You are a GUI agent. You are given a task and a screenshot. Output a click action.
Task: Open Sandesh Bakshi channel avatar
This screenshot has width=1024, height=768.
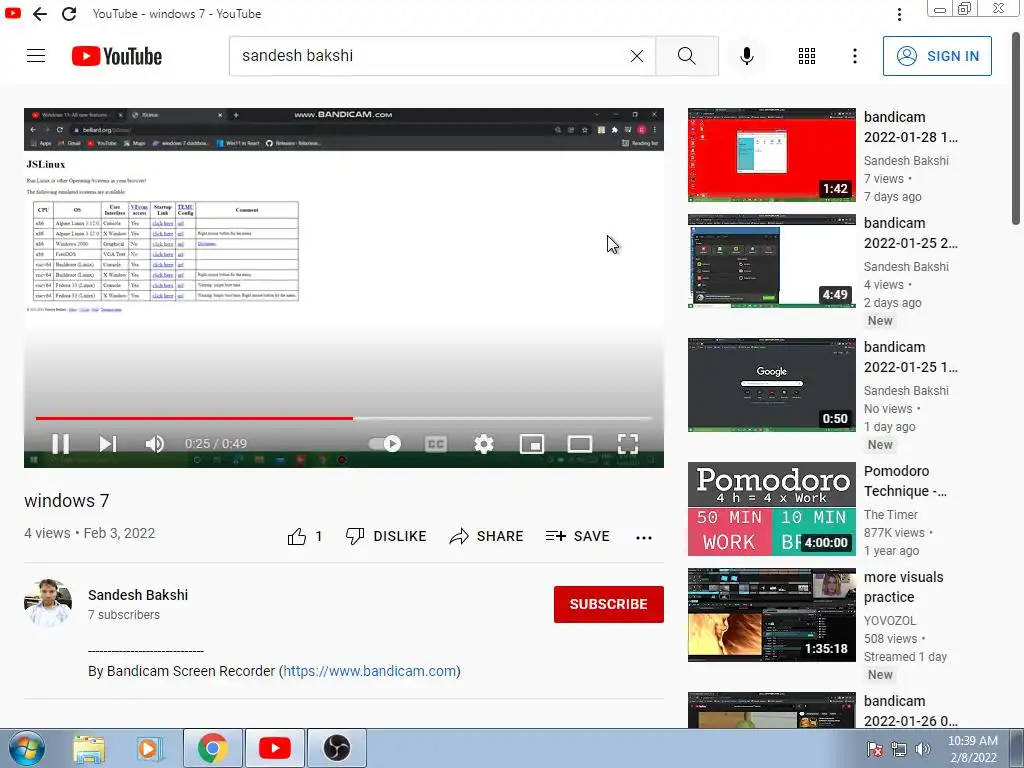tap(48, 603)
